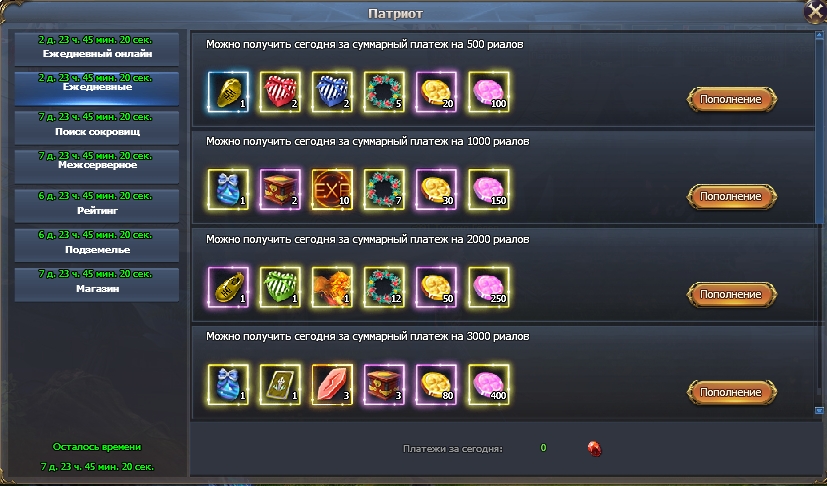Screen dimensions: 827x486
Task: Click the red treasure chest in the 1000 rials row
Action: click(280, 189)
